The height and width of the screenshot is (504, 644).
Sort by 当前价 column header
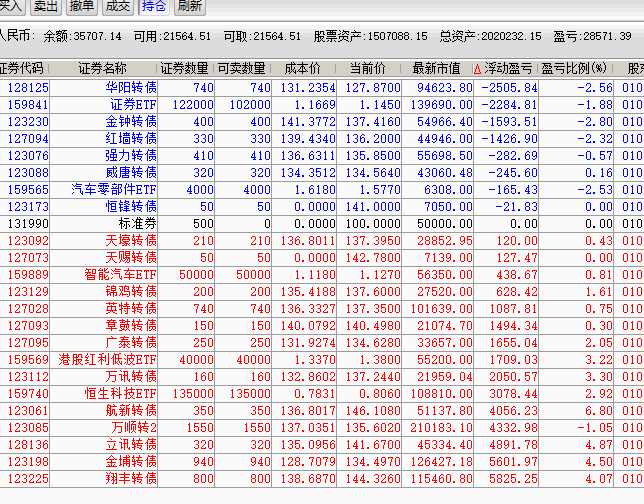click(368, 69)
